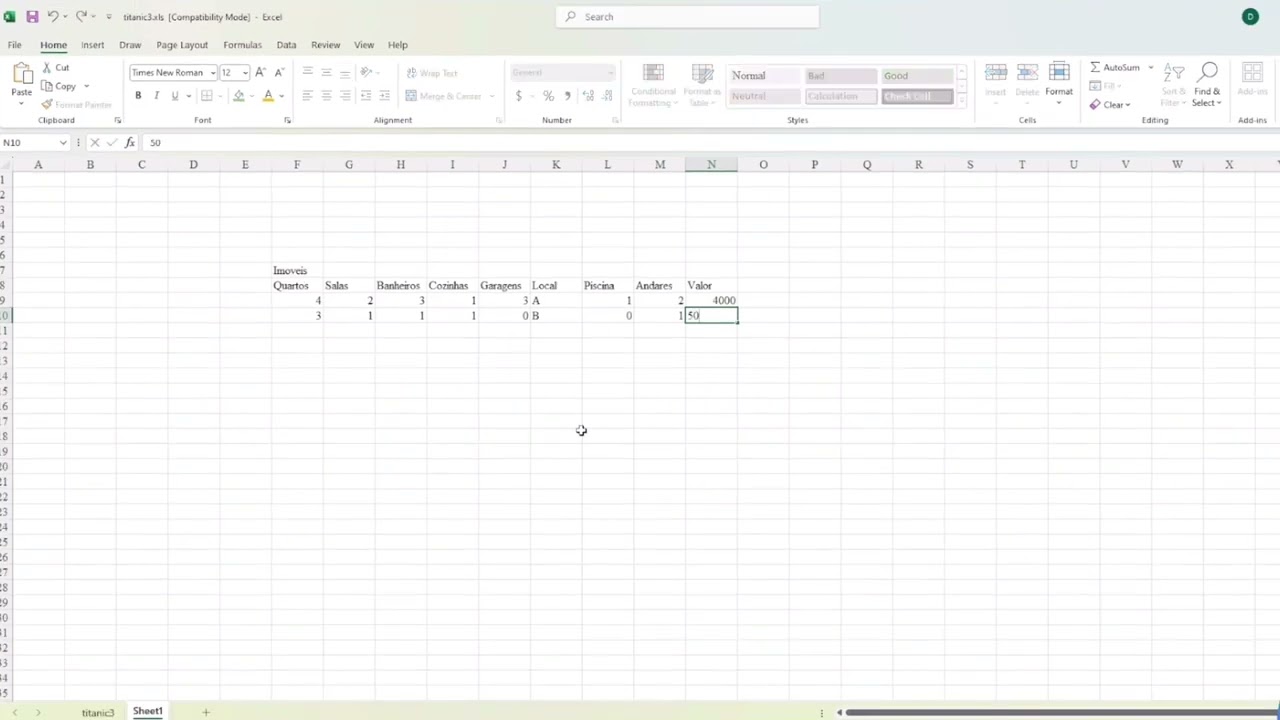Click the comma style icon
1280x720 pixels.
(x=567, y=96)
